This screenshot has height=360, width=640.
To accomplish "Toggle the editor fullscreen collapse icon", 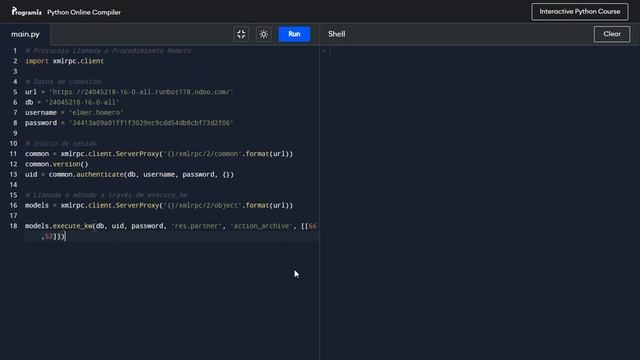I will click(x=241, y=34).
